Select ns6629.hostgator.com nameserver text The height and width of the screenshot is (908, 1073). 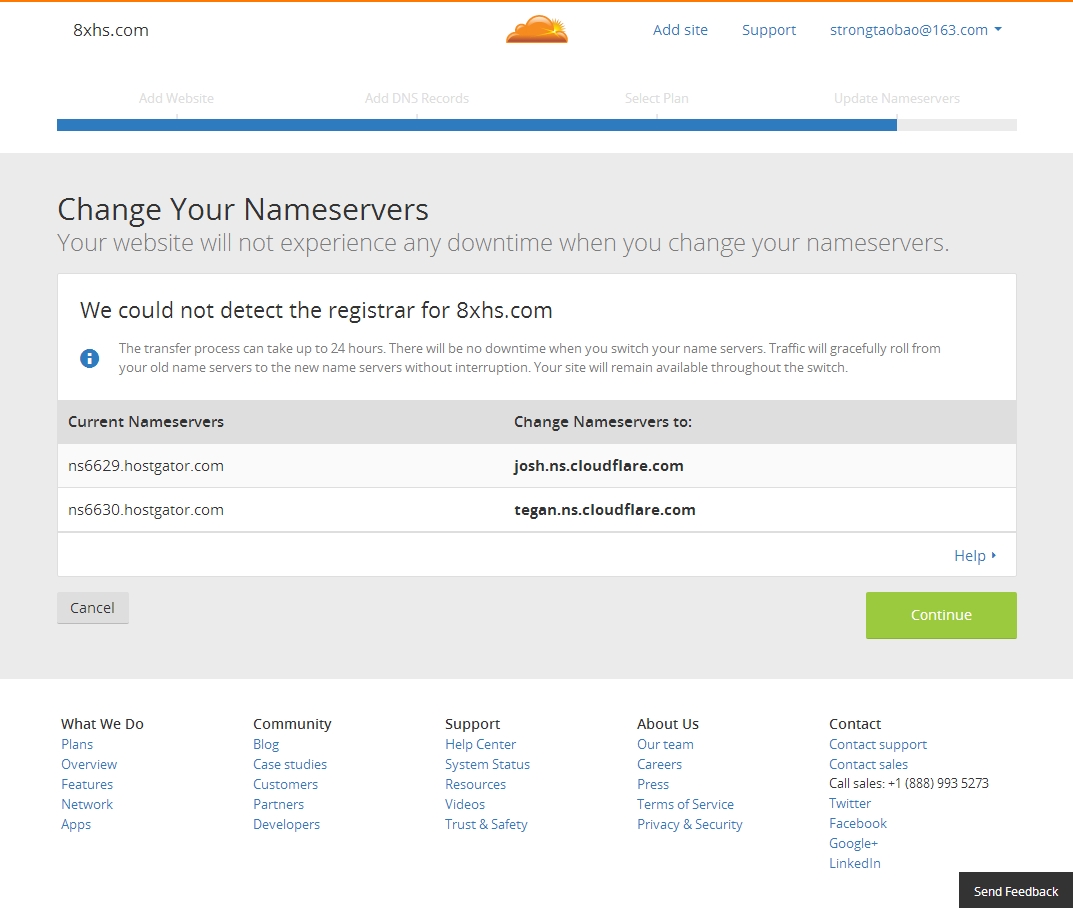146,466
